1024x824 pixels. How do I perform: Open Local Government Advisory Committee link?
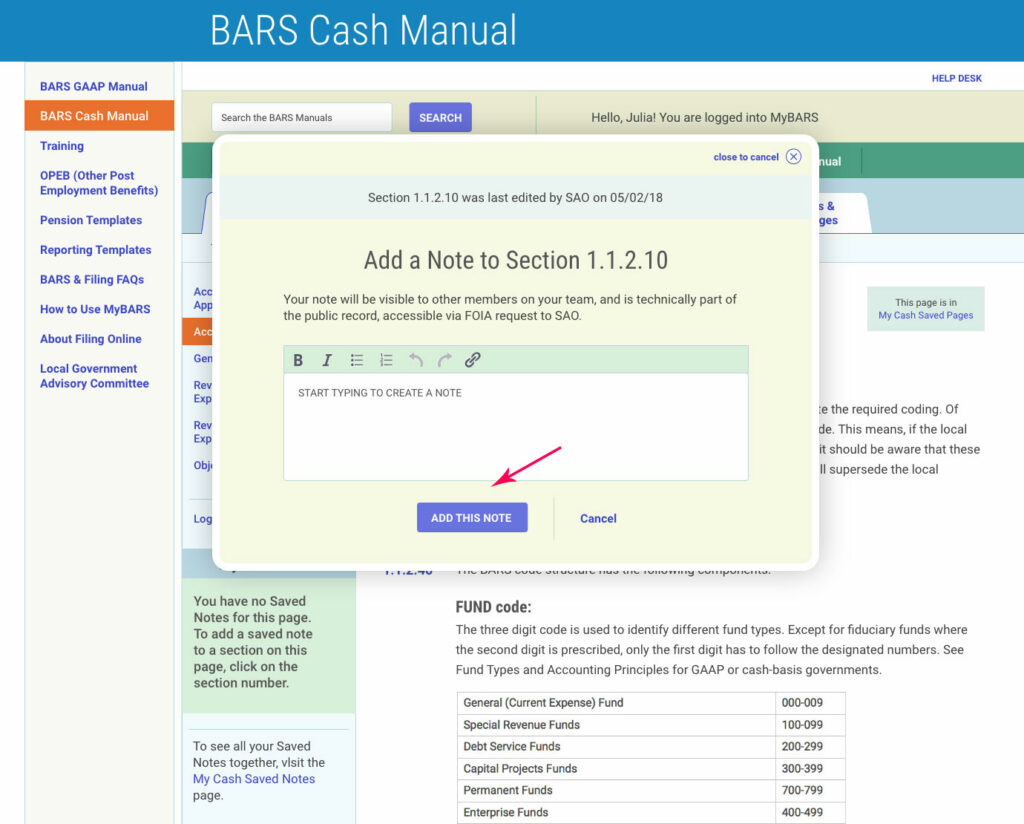[x=95, y=376]
